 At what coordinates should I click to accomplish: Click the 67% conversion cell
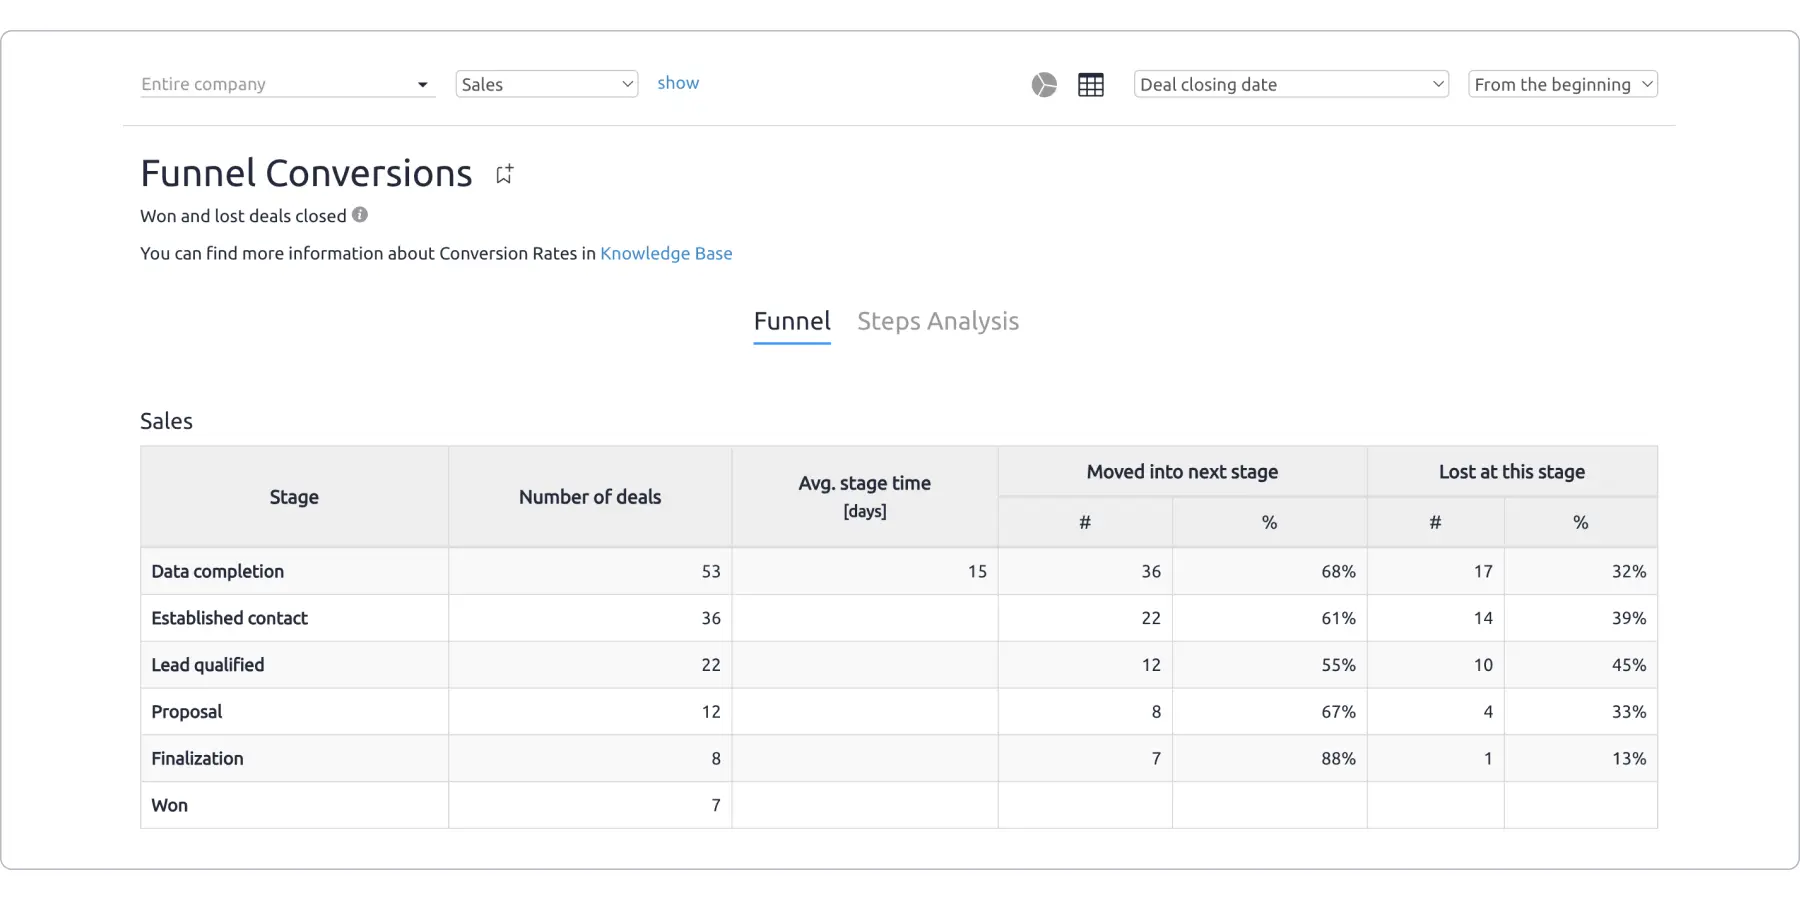[x=1269, y=712]
